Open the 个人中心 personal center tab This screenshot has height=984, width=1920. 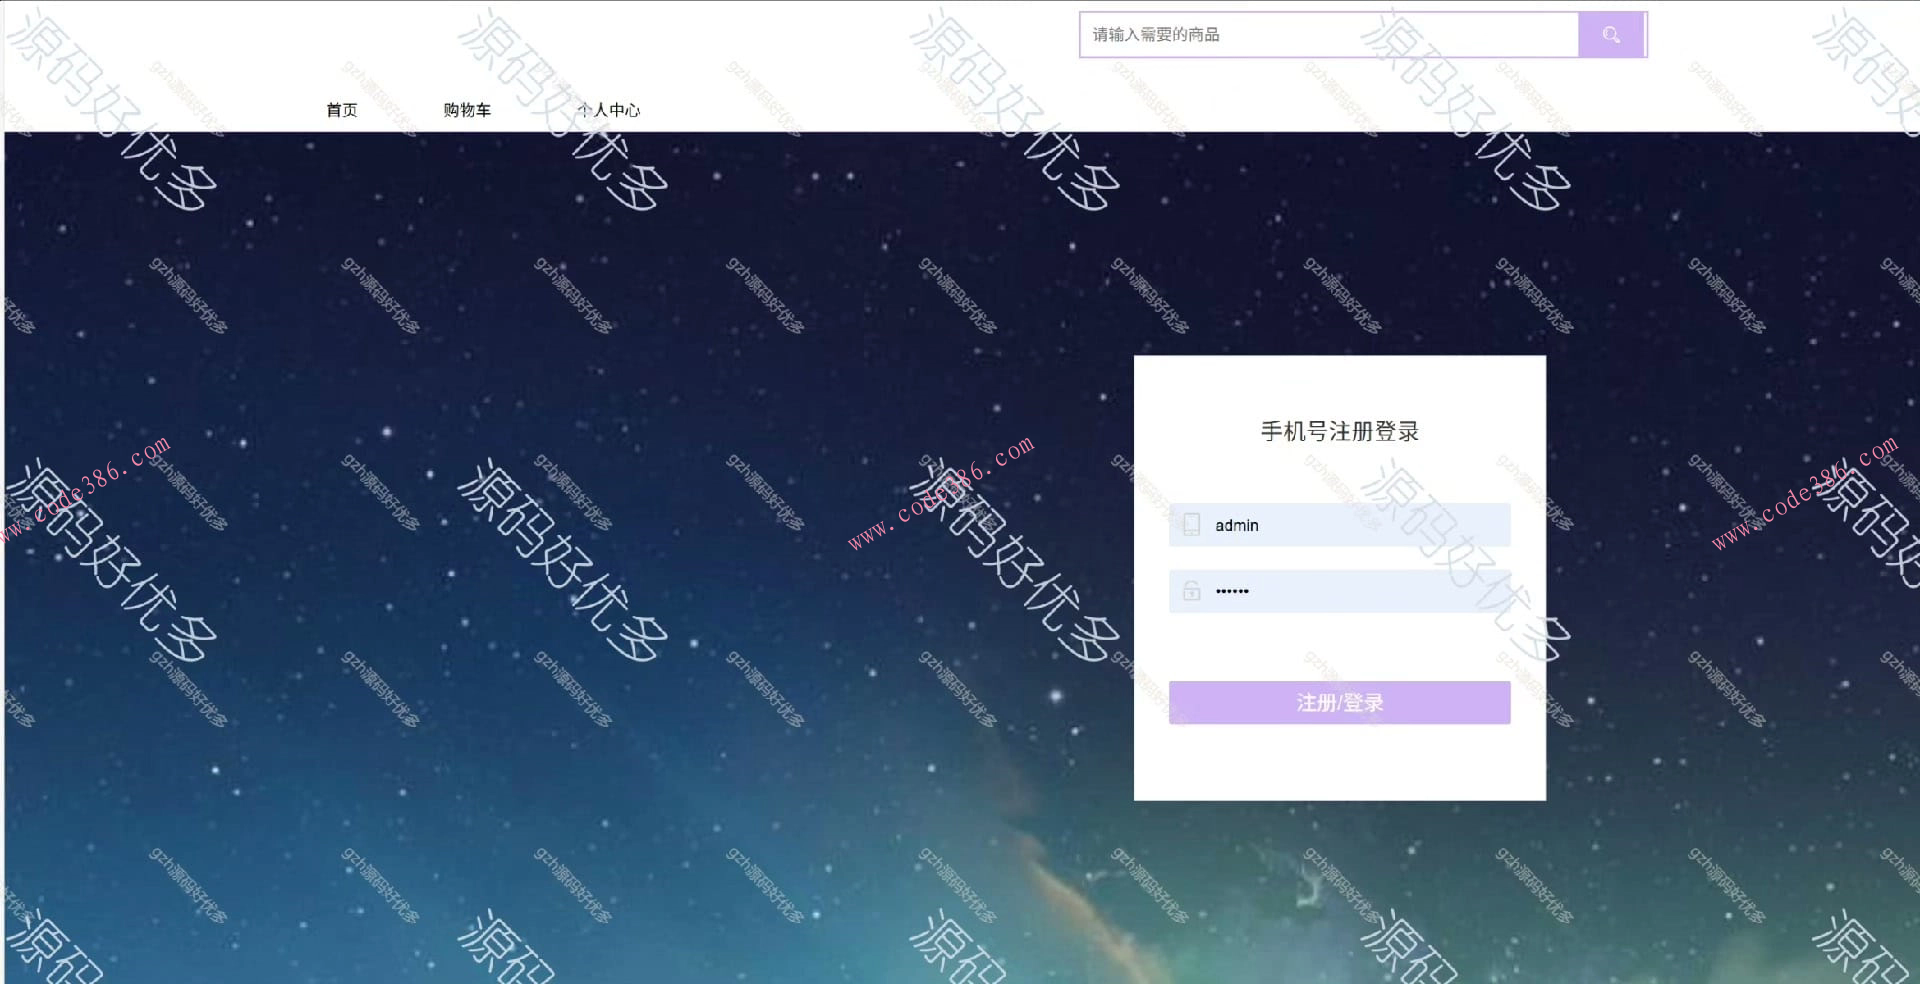point(611,110)
